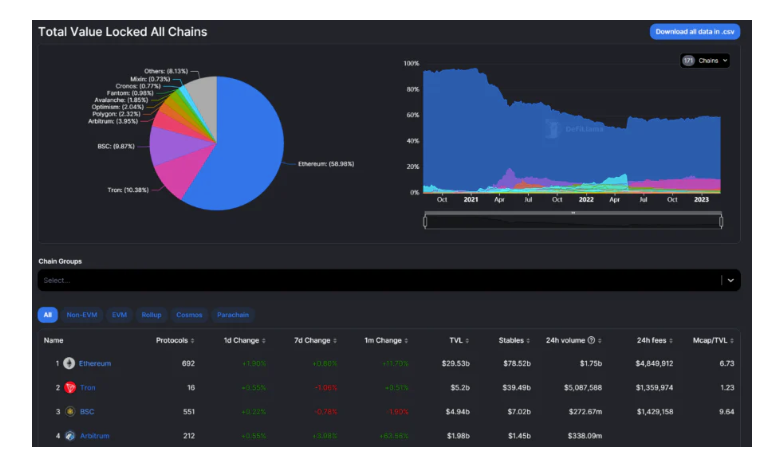779x468 pixels.
Task: Click Ethereum 24h fees $4,849,912
Action: tap(654, 363)
